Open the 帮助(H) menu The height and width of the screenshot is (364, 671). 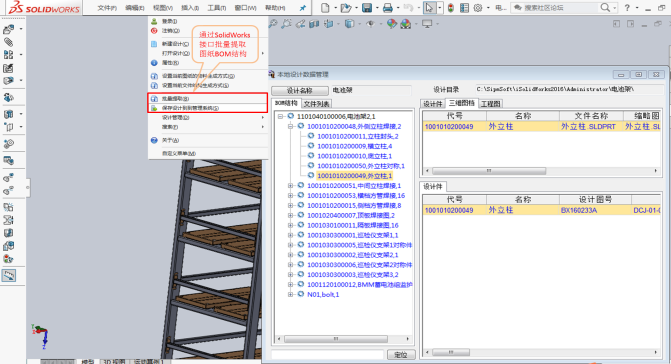[275, 8]
